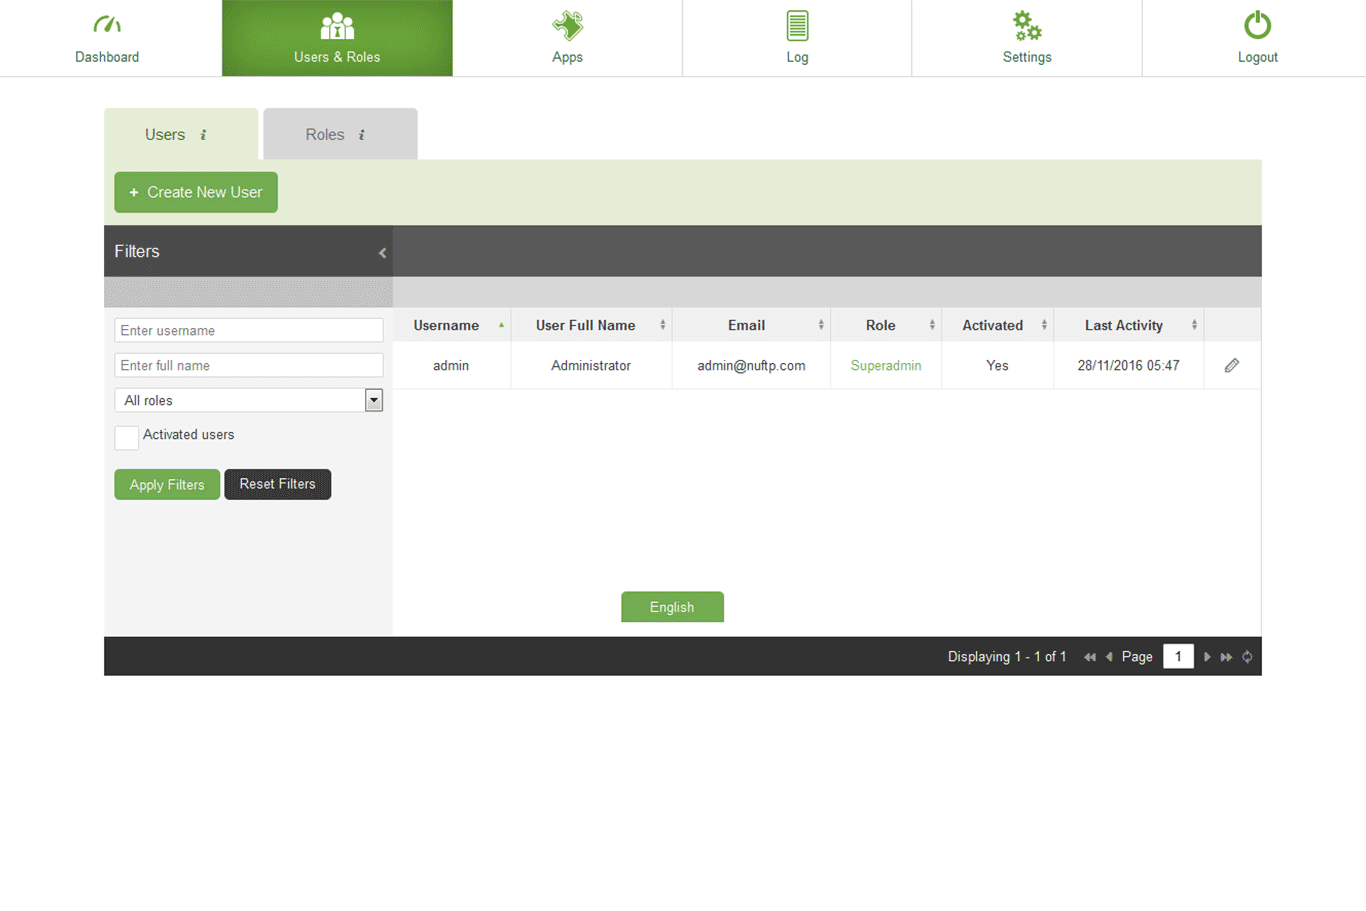Click the Apps puzzle icon

tap(567, 25)
